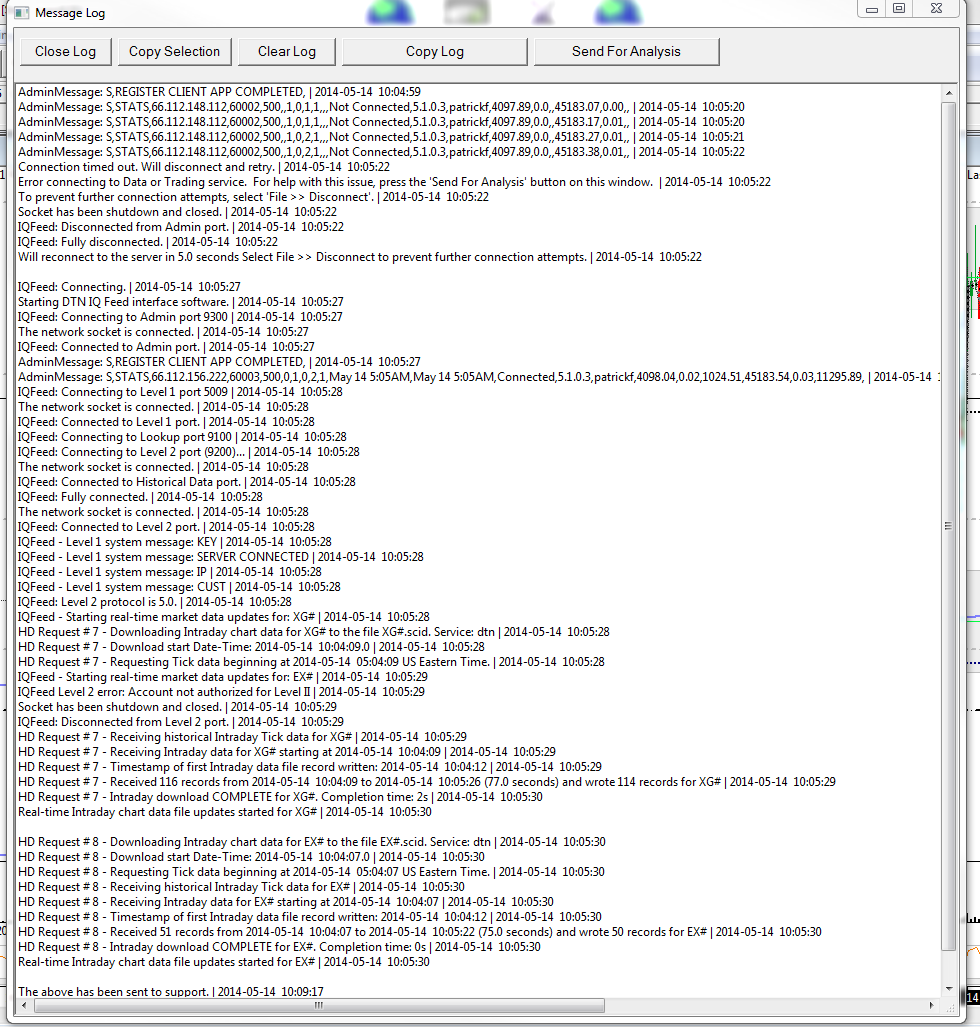Select line 'IQFeed: Fully connected.'
Image resolution: width=980 pixels, height=1027 pixels.
[x=140, y=497]
